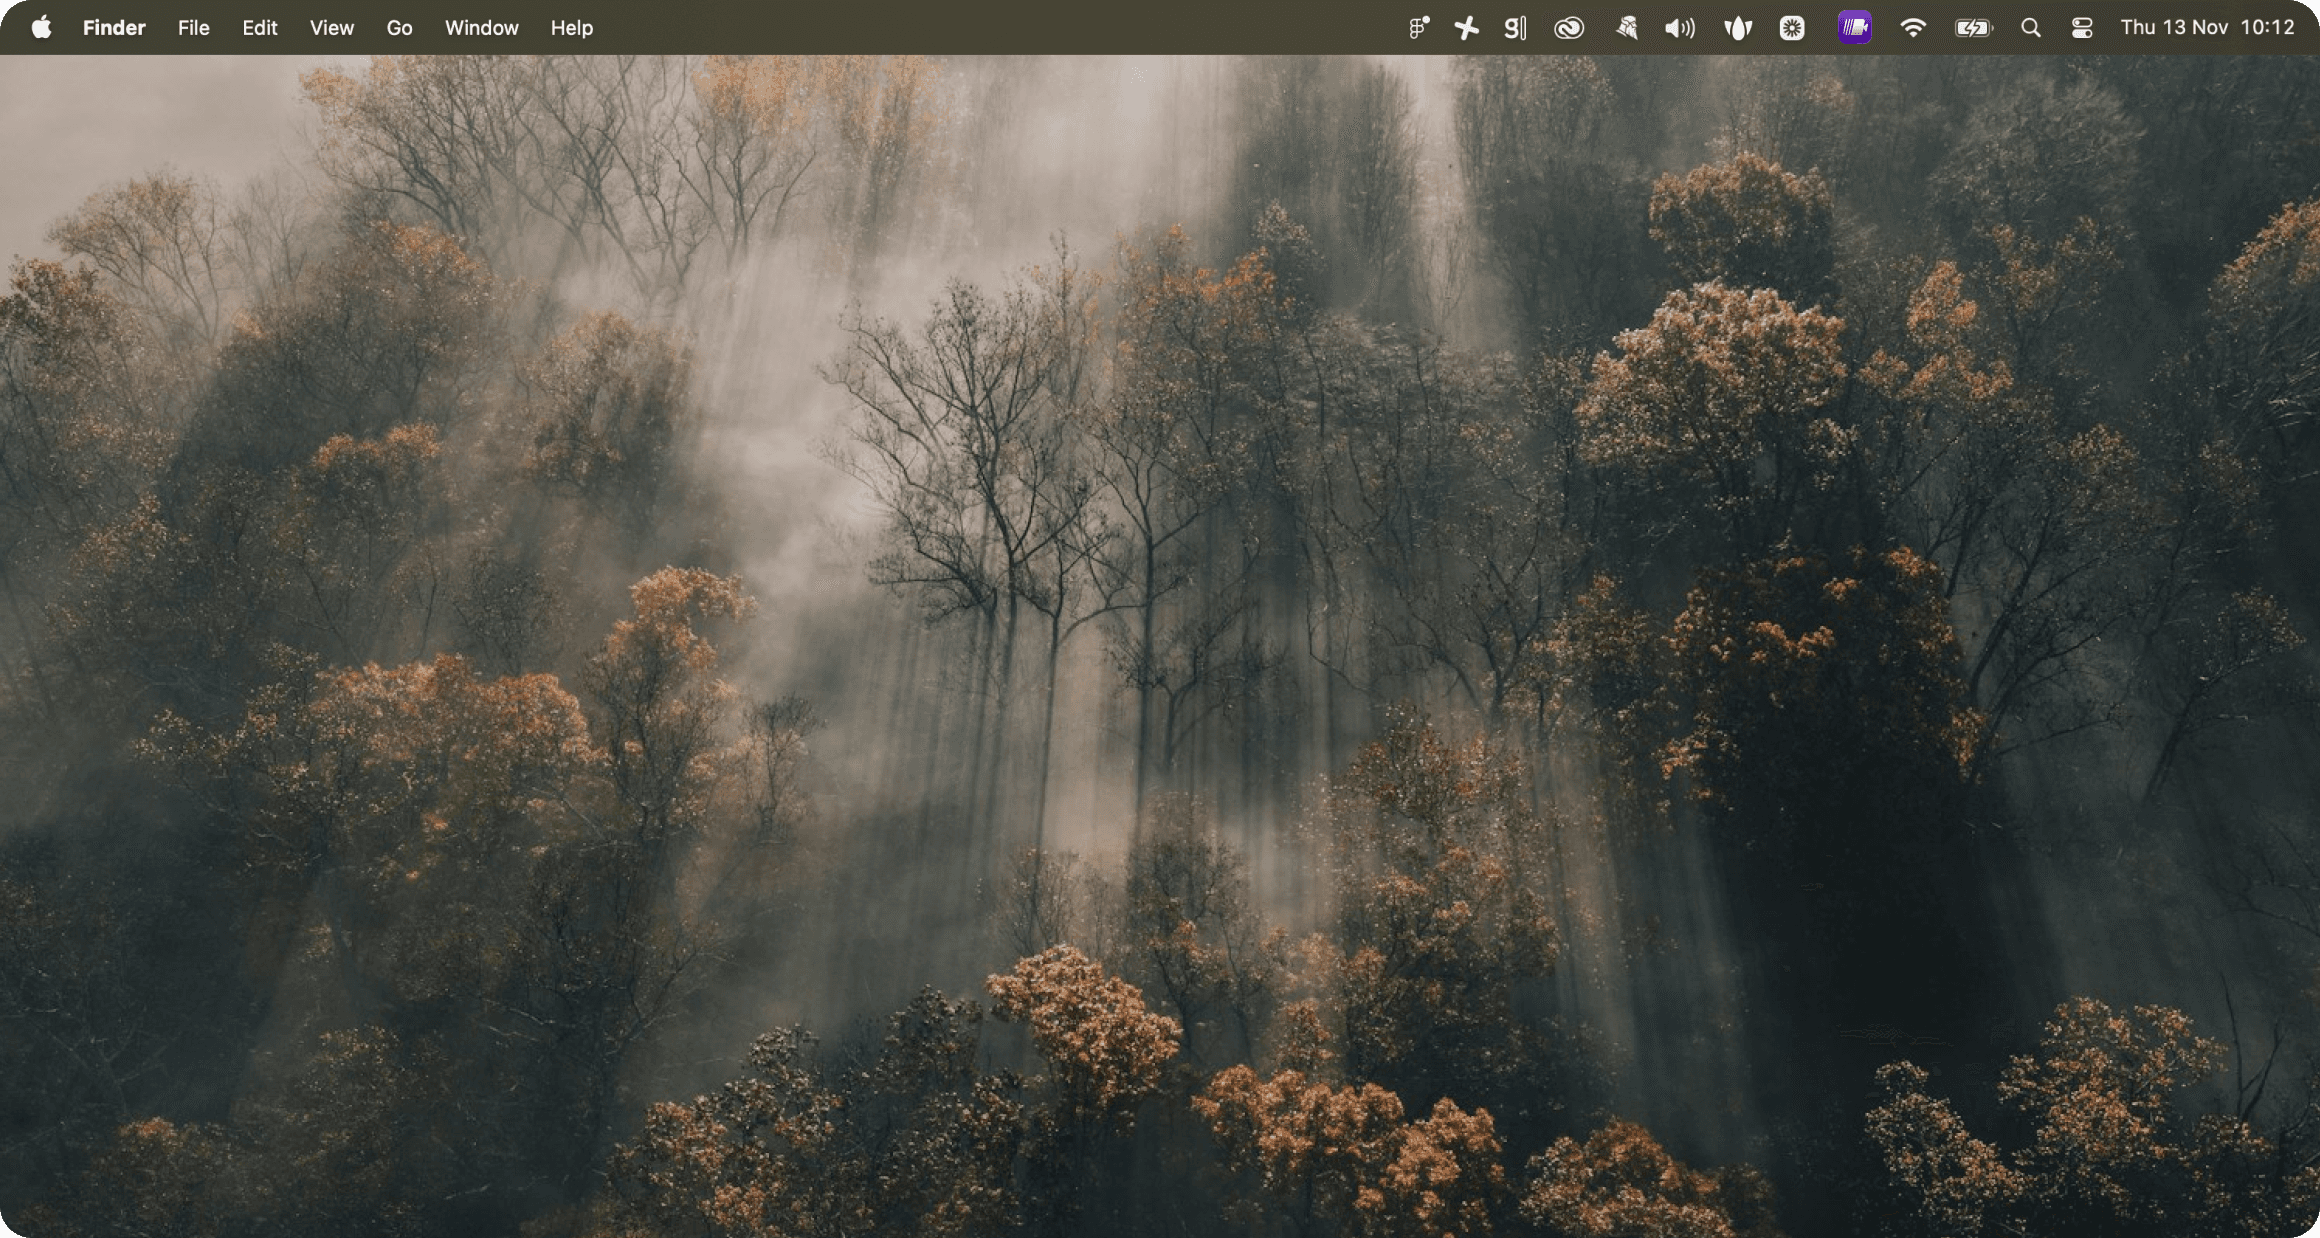Click the Figma menu bar icon
Image resolution: width=2320 pixels, height=1238 pixels.
coord(1418,28)
